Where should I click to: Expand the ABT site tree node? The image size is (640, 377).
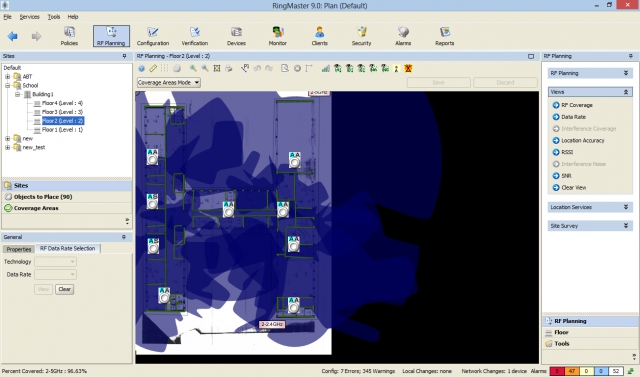coord(7,76)
